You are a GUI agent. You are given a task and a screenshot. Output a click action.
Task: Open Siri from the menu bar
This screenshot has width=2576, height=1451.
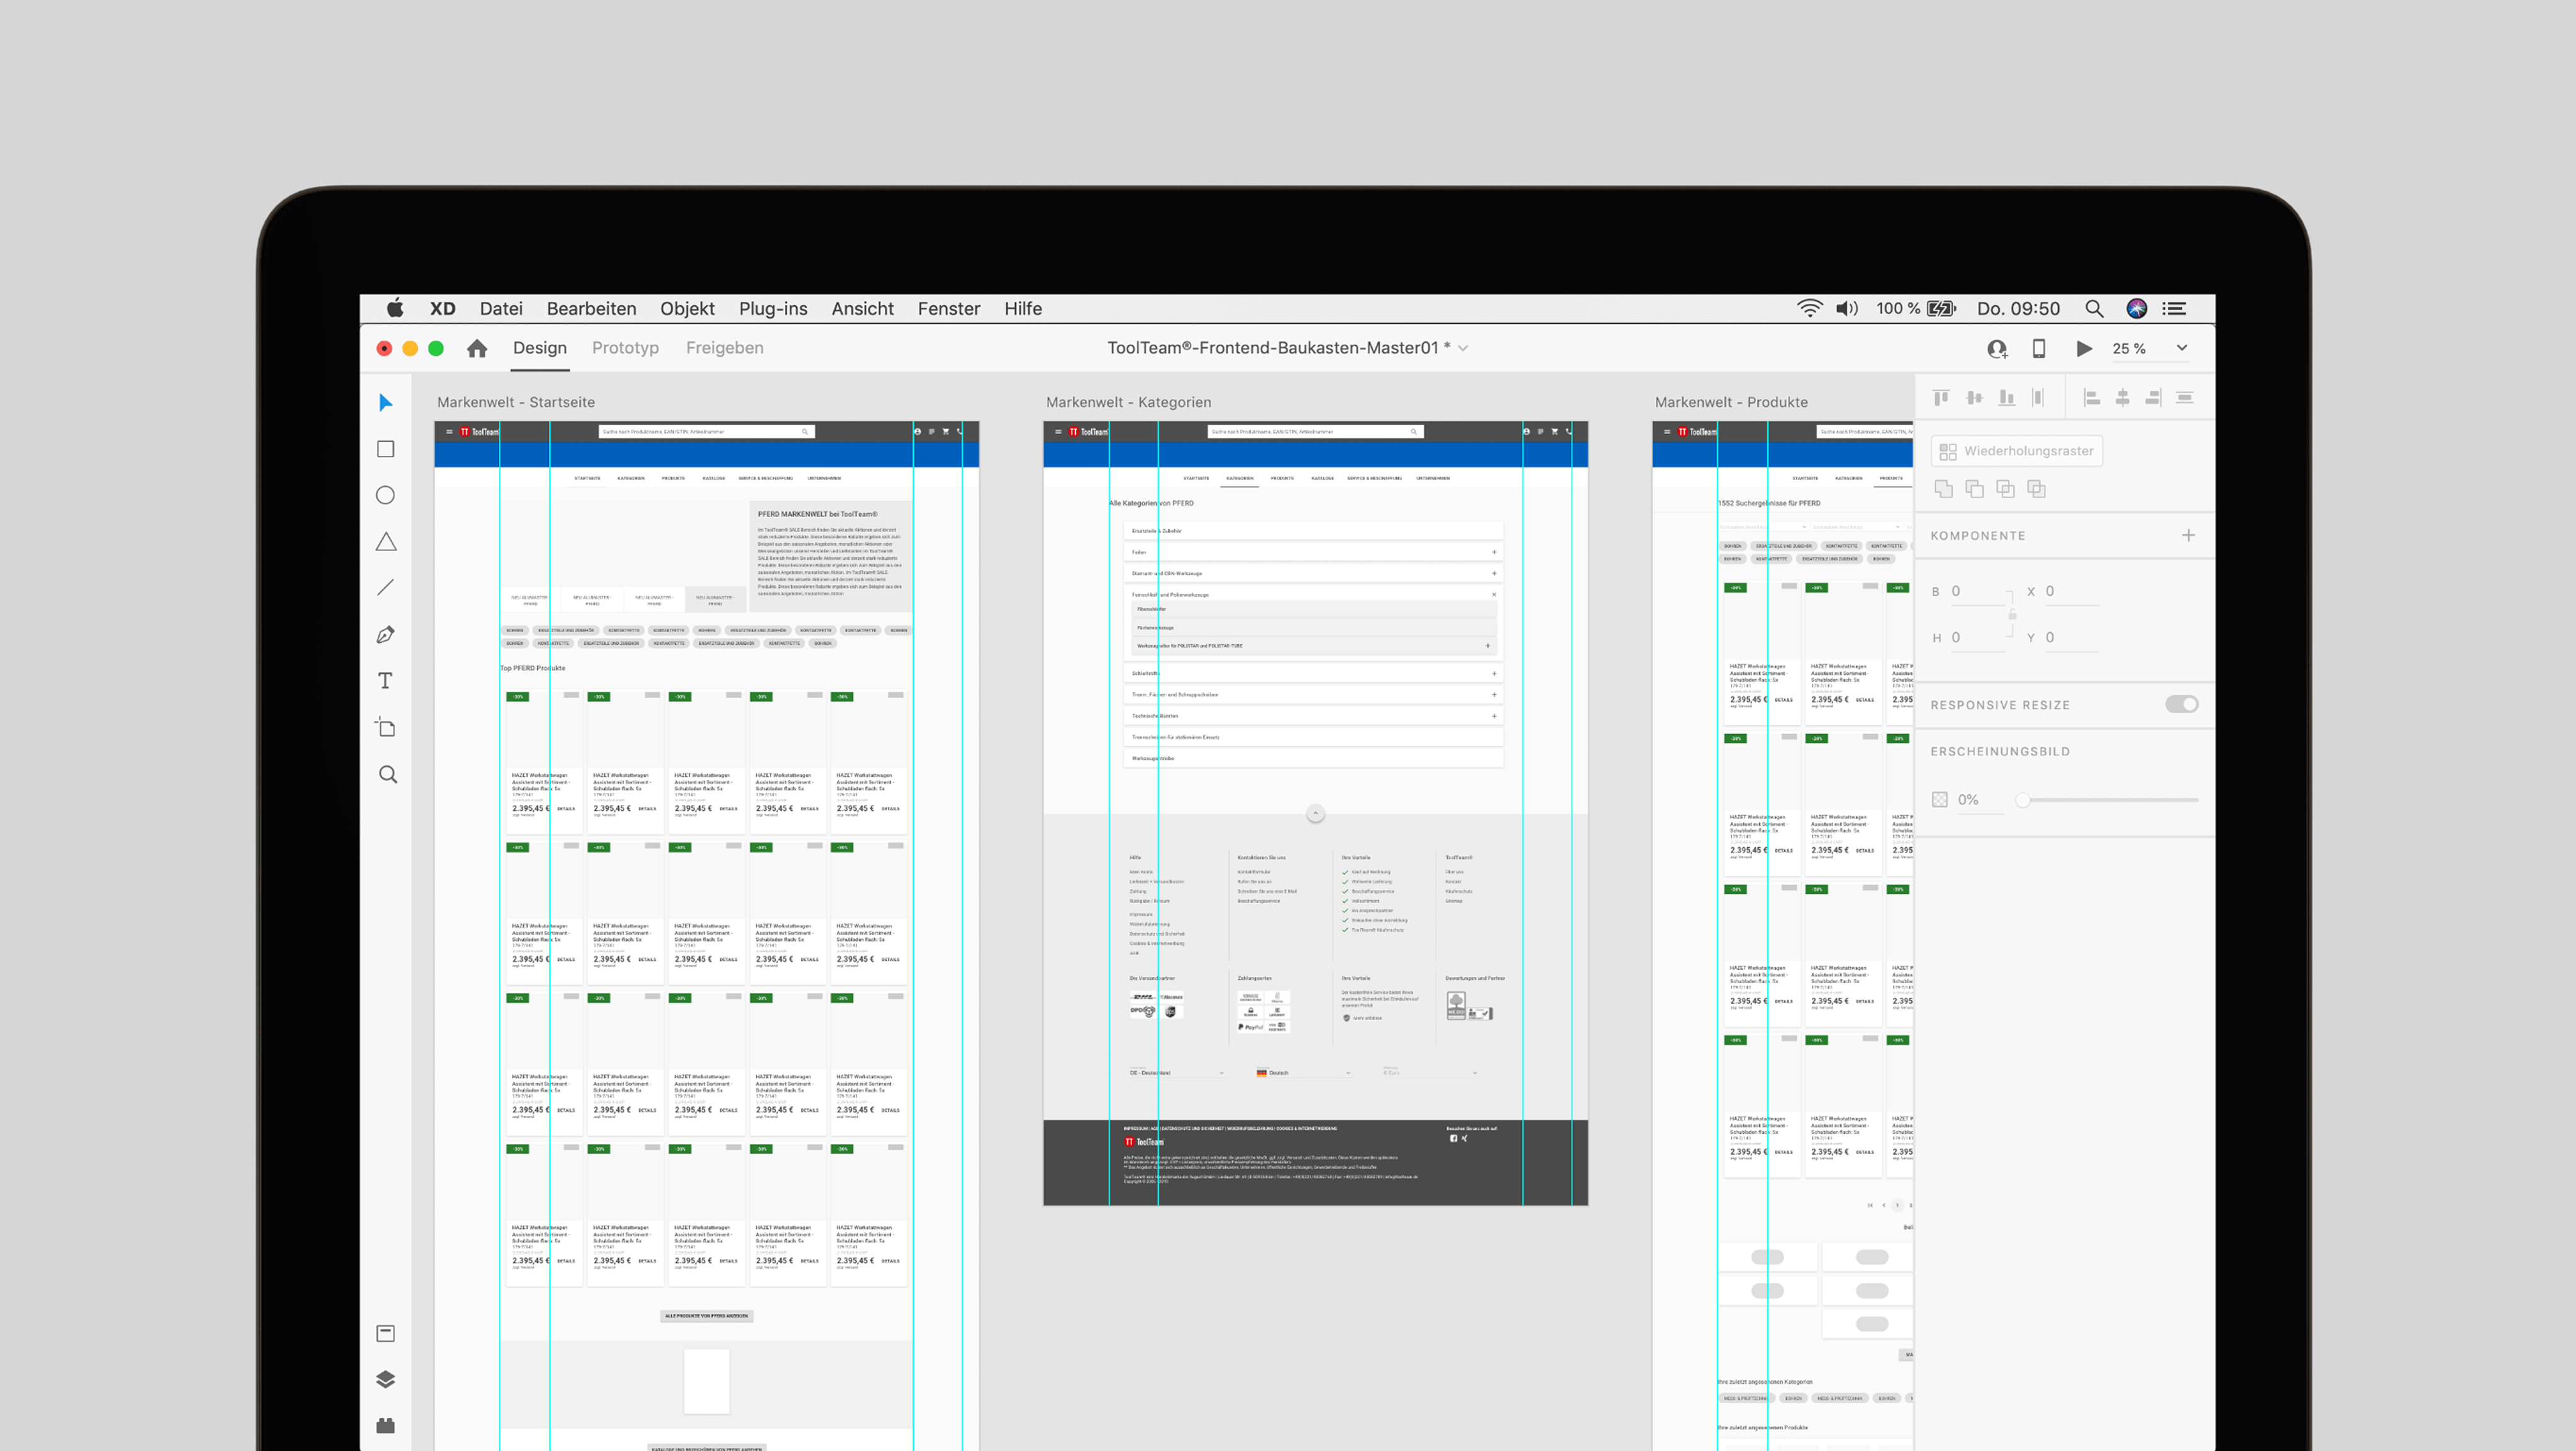click(x=2137, y=309)
